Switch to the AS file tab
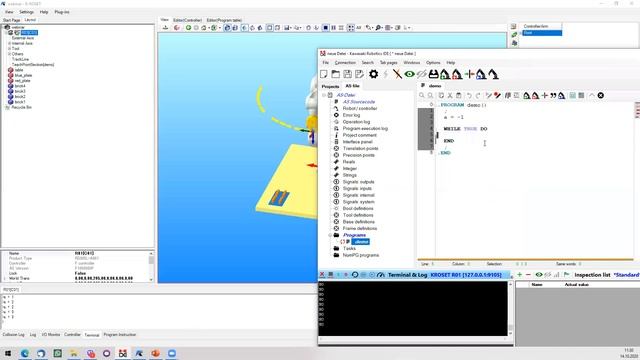 coord(352,86)
